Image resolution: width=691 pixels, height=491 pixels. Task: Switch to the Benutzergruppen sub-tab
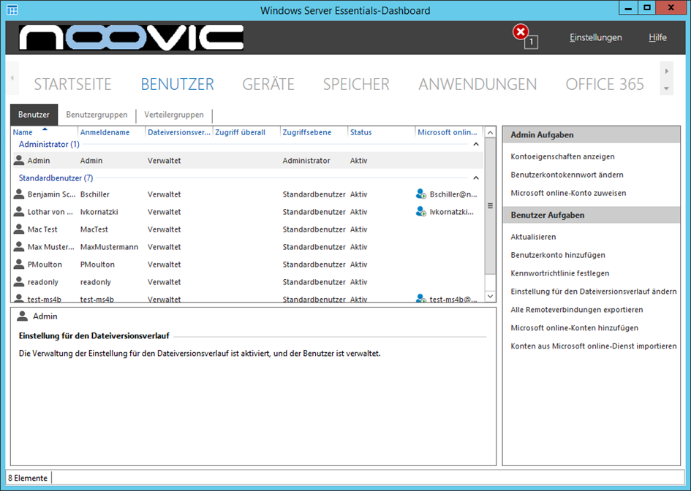[97, 115]
